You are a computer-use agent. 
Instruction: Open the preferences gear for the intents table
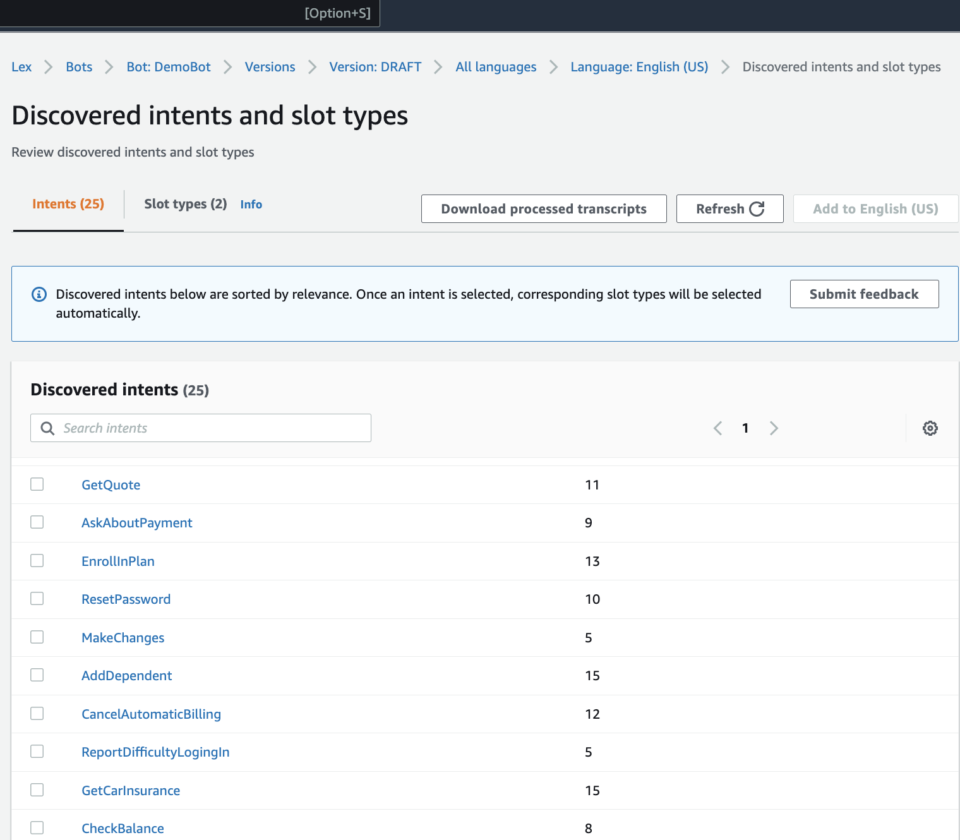[930, 427]
